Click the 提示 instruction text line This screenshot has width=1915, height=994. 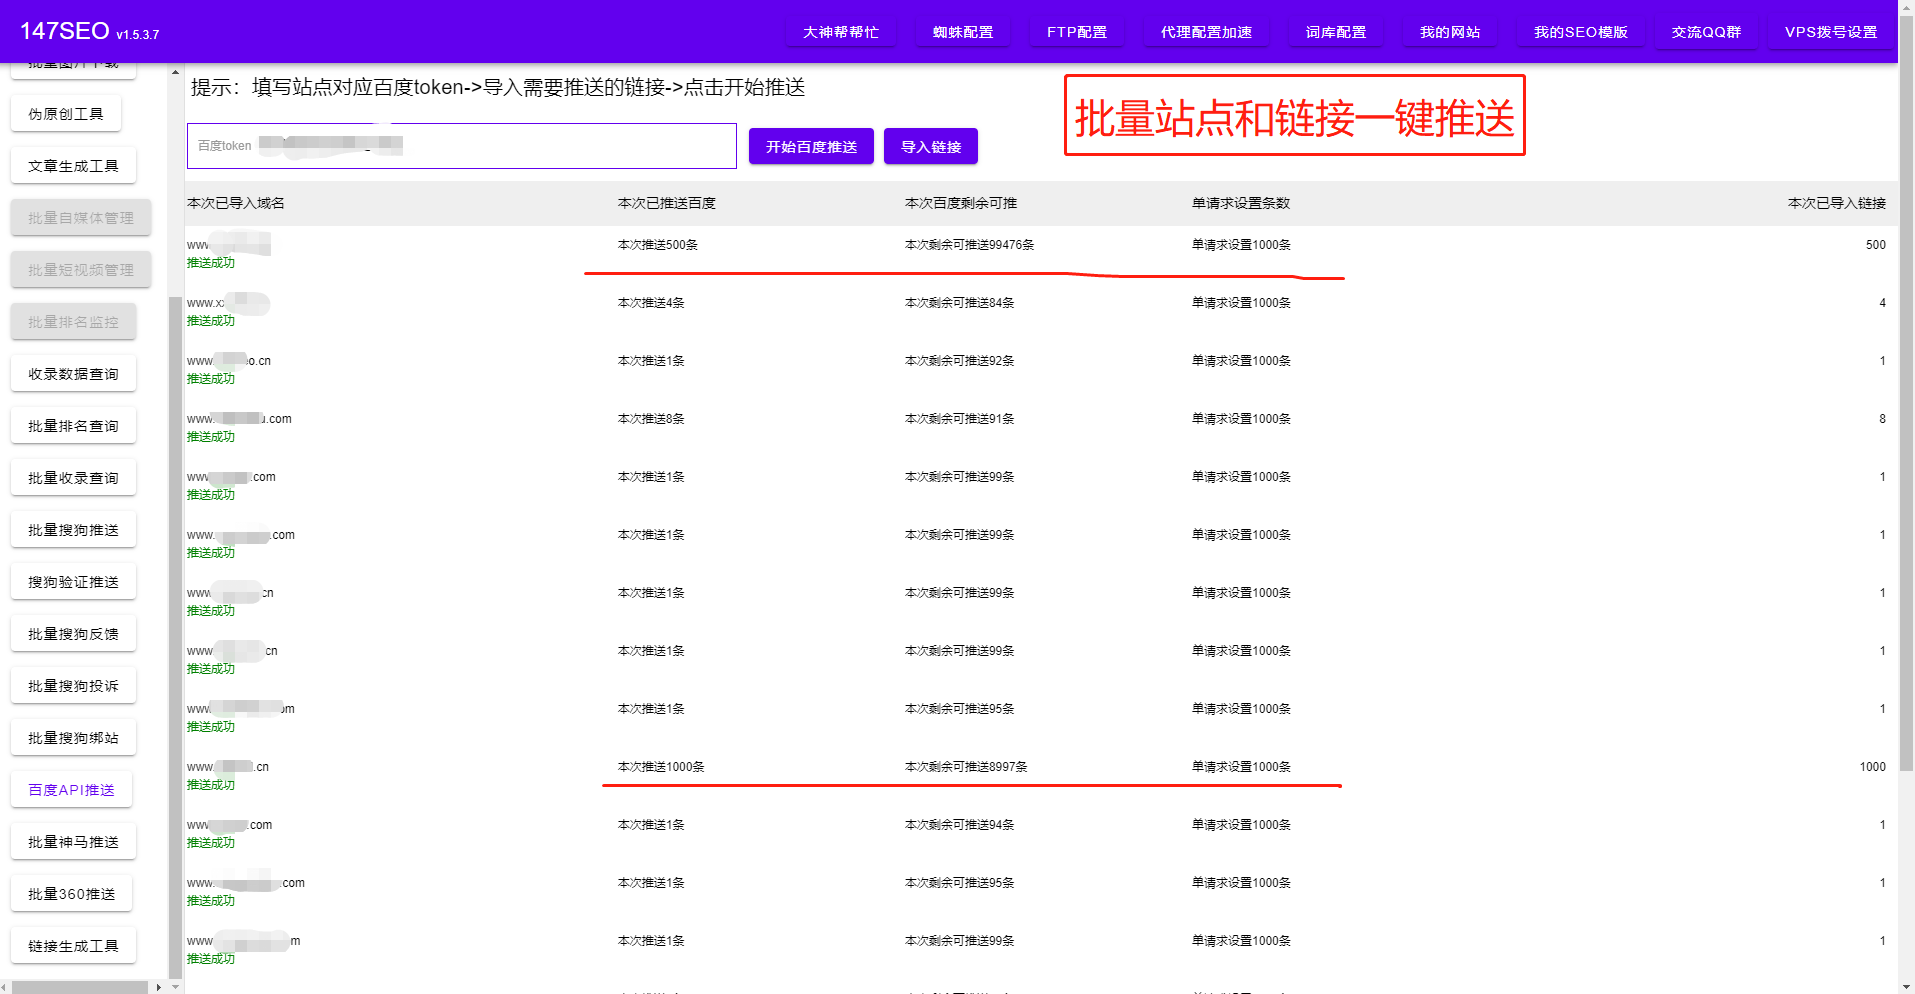tap(498, 87)
